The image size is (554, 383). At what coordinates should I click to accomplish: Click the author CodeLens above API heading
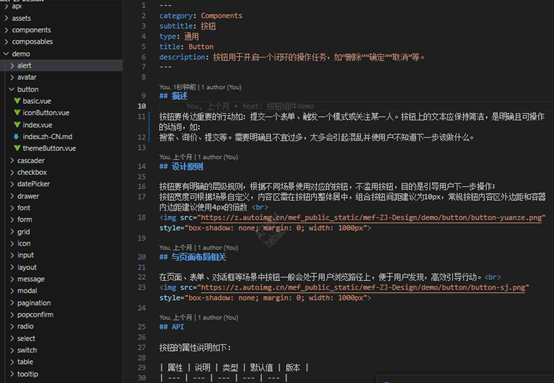pyautogui.click(x=198, y=318)
